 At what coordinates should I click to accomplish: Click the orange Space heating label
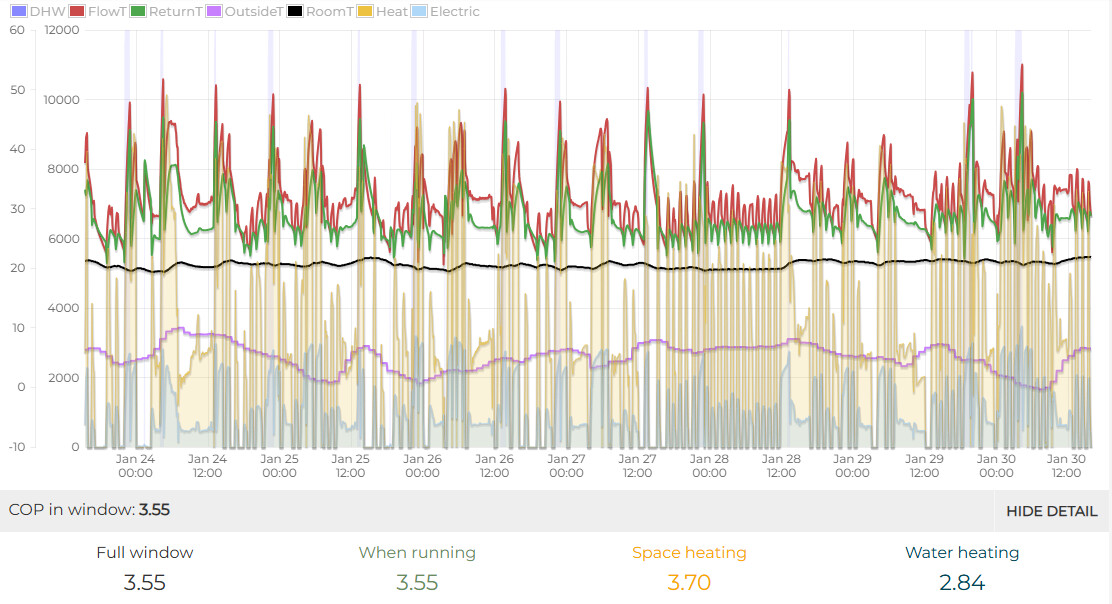(x=689, y=552)
